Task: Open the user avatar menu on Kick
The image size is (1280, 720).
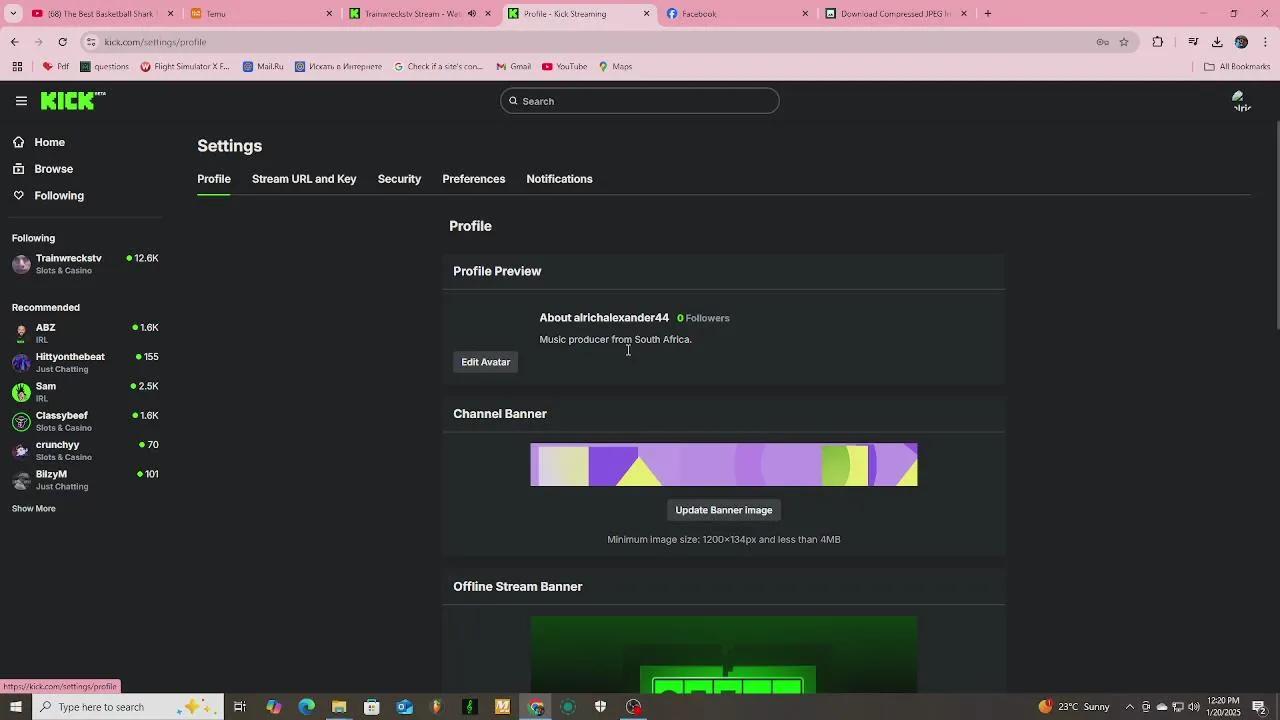Action: coord(1241,101)
